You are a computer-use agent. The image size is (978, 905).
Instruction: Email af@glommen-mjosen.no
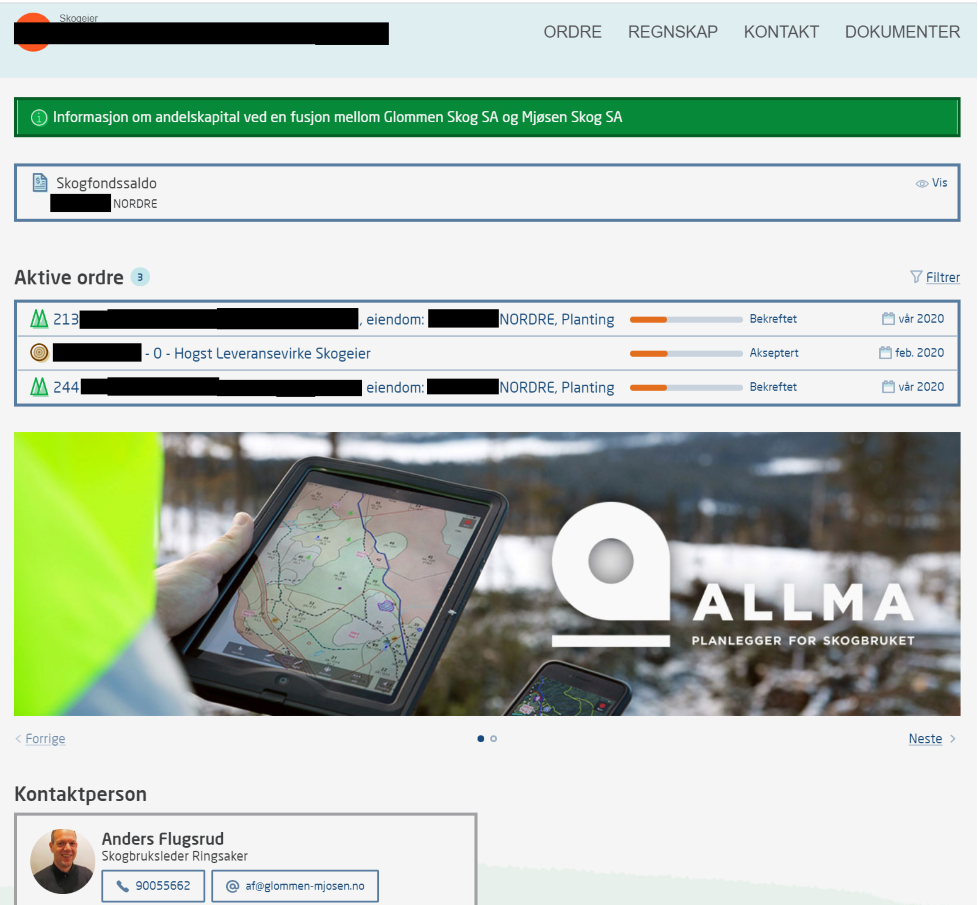point(295,886)
